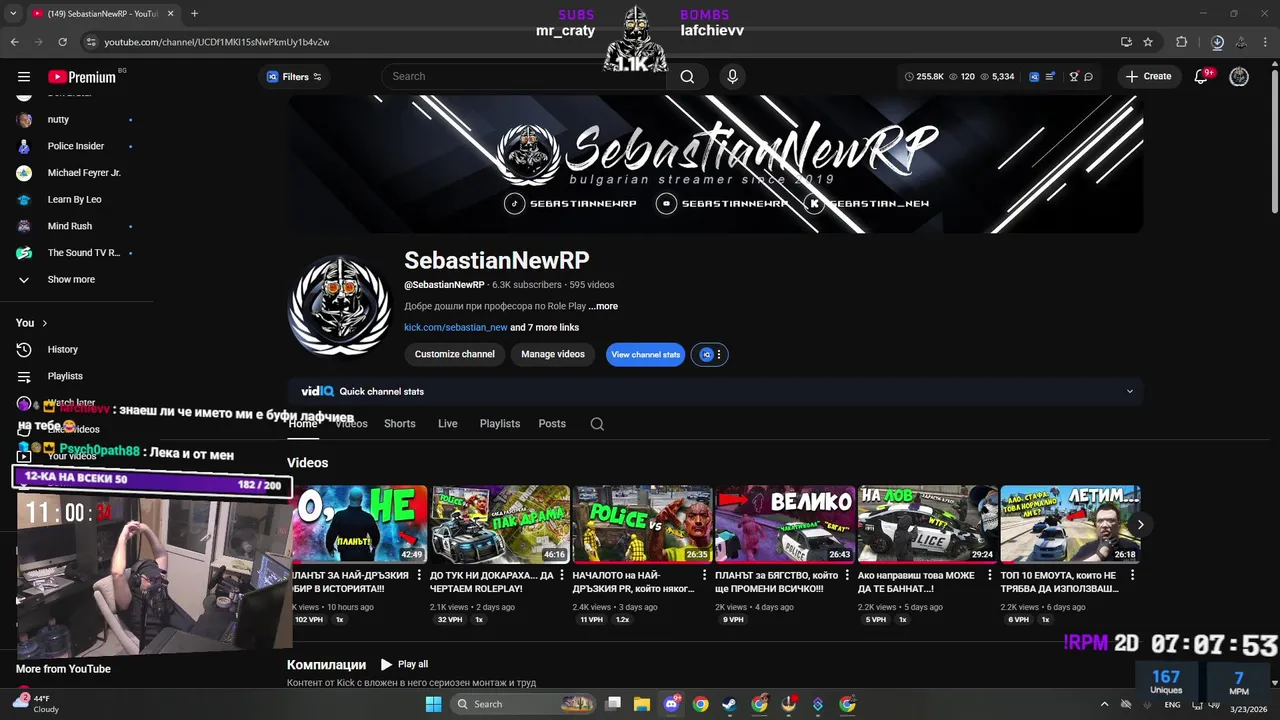Open vidIQ extension icon in header

(1034, 76)
